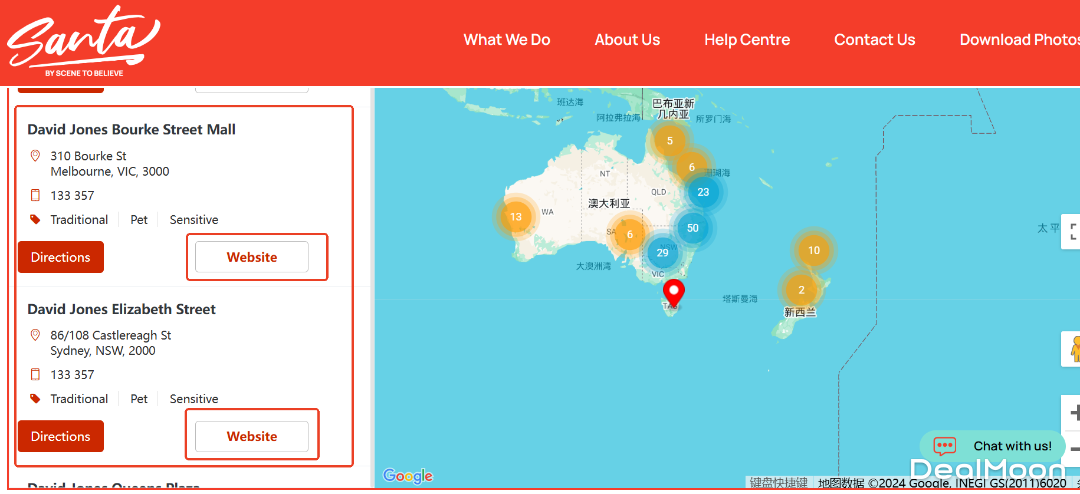
Task: Expand the blue 29 cluster marker
Action: tap(662, 253)
